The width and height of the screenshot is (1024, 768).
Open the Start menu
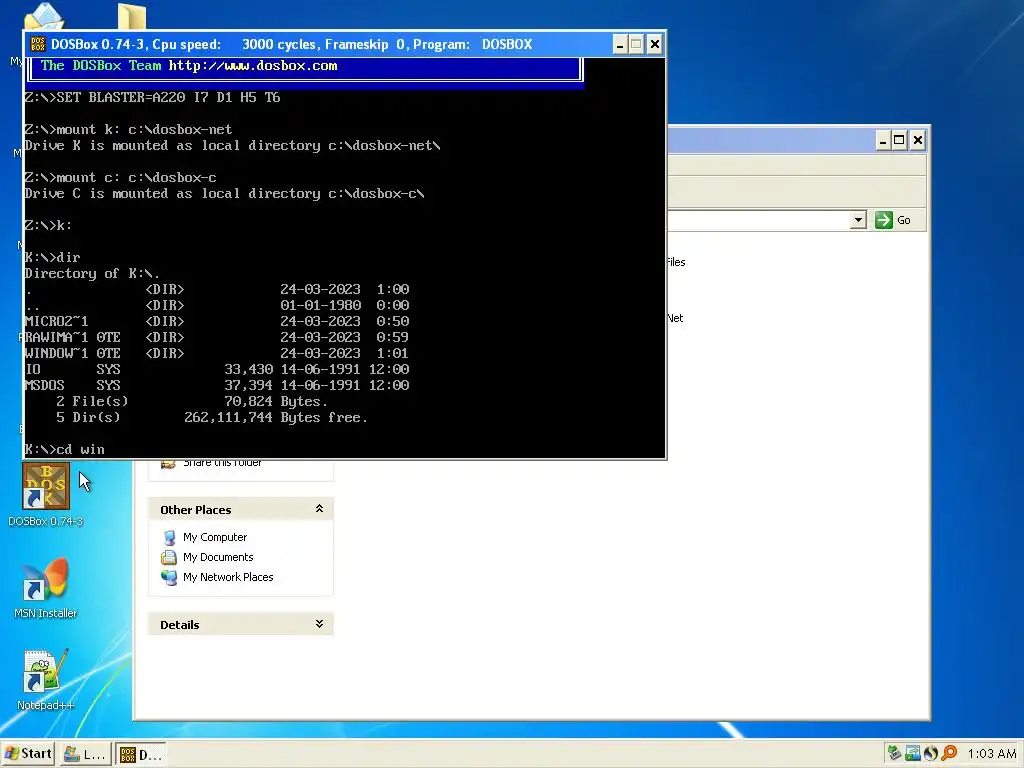click(28, 754)
